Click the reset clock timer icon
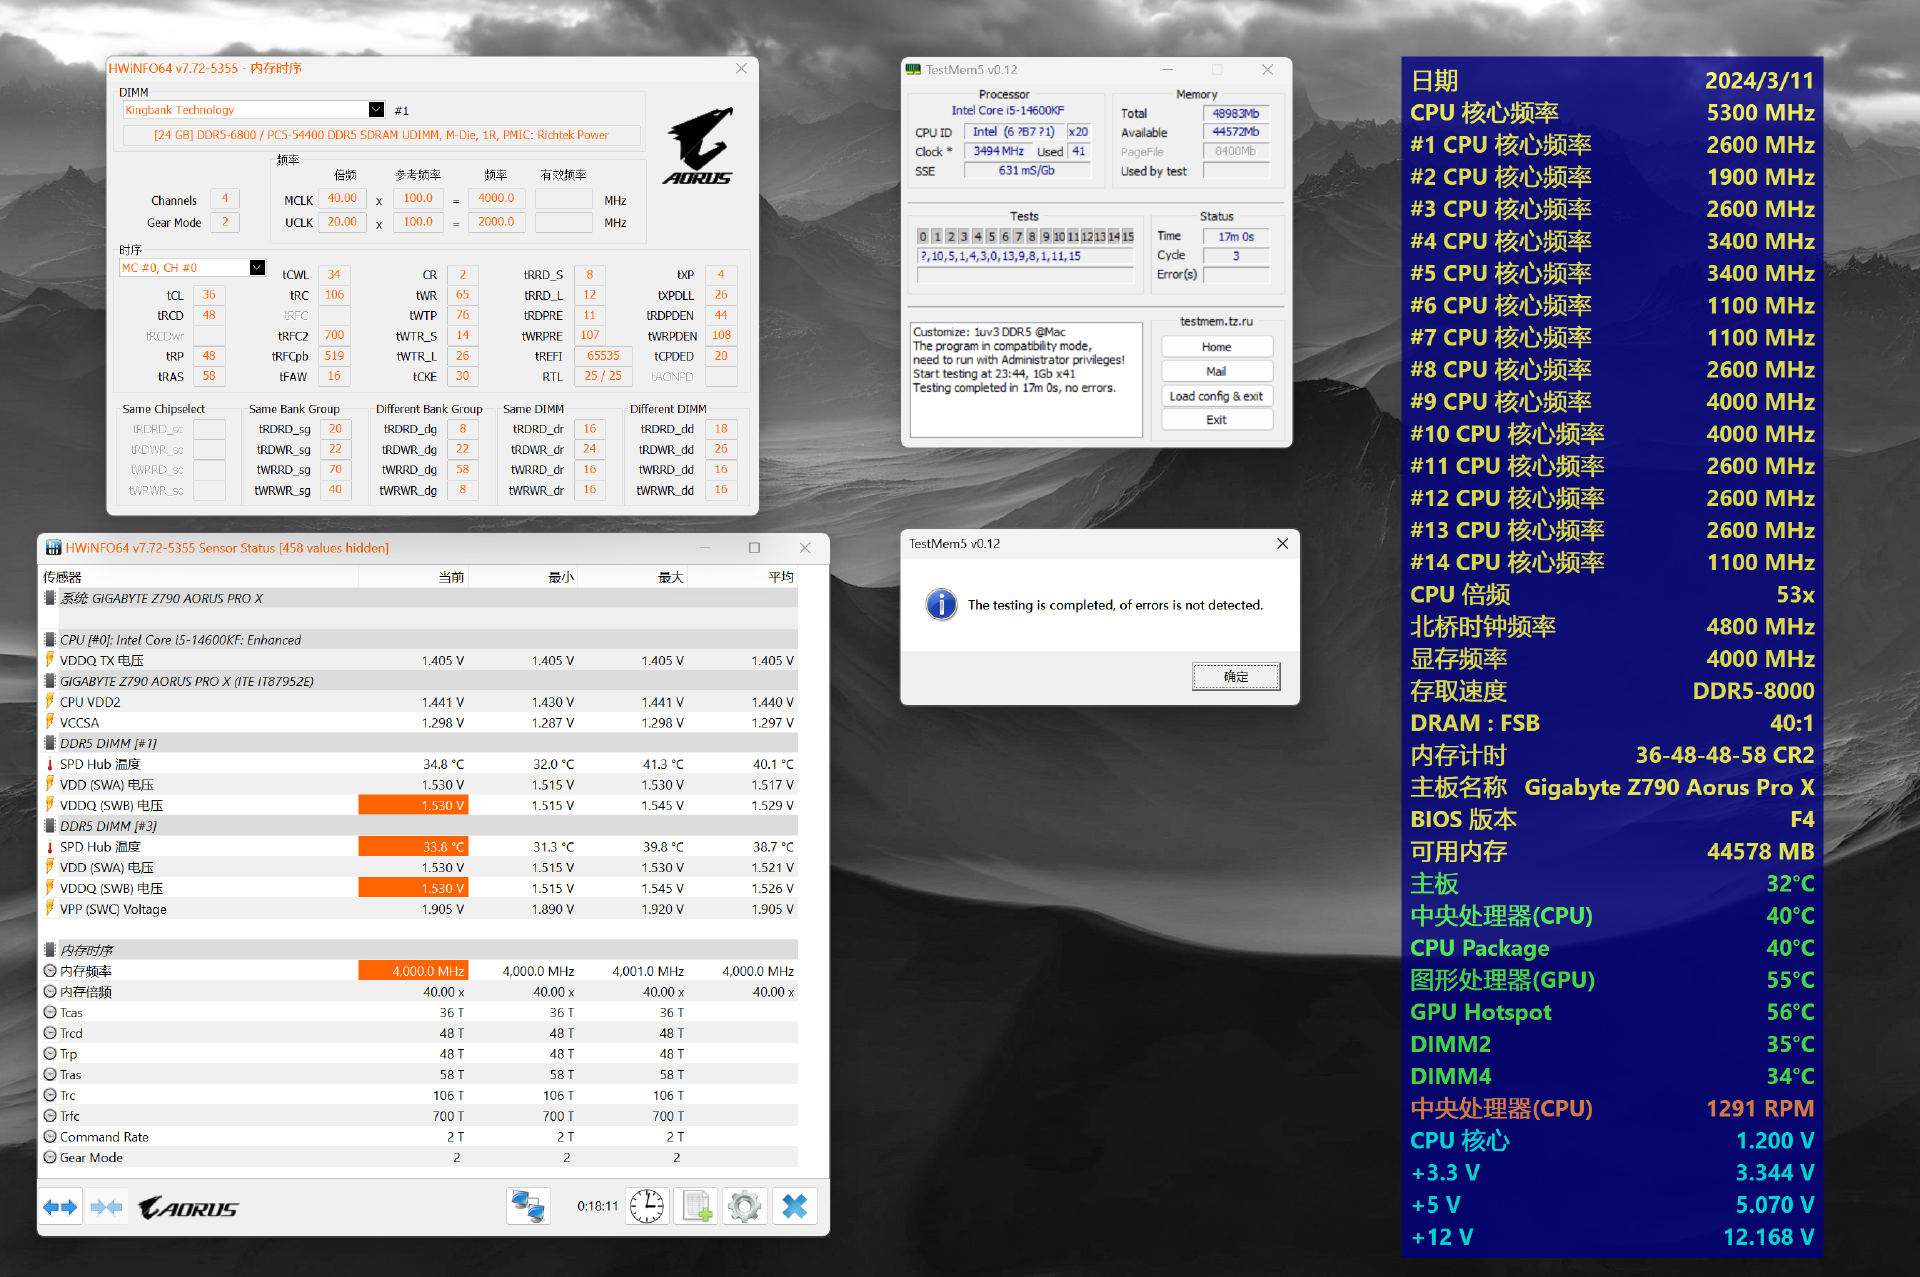Viewport: 1920px width, 1277px height. pyautogui.click(x=647, y=1207)
